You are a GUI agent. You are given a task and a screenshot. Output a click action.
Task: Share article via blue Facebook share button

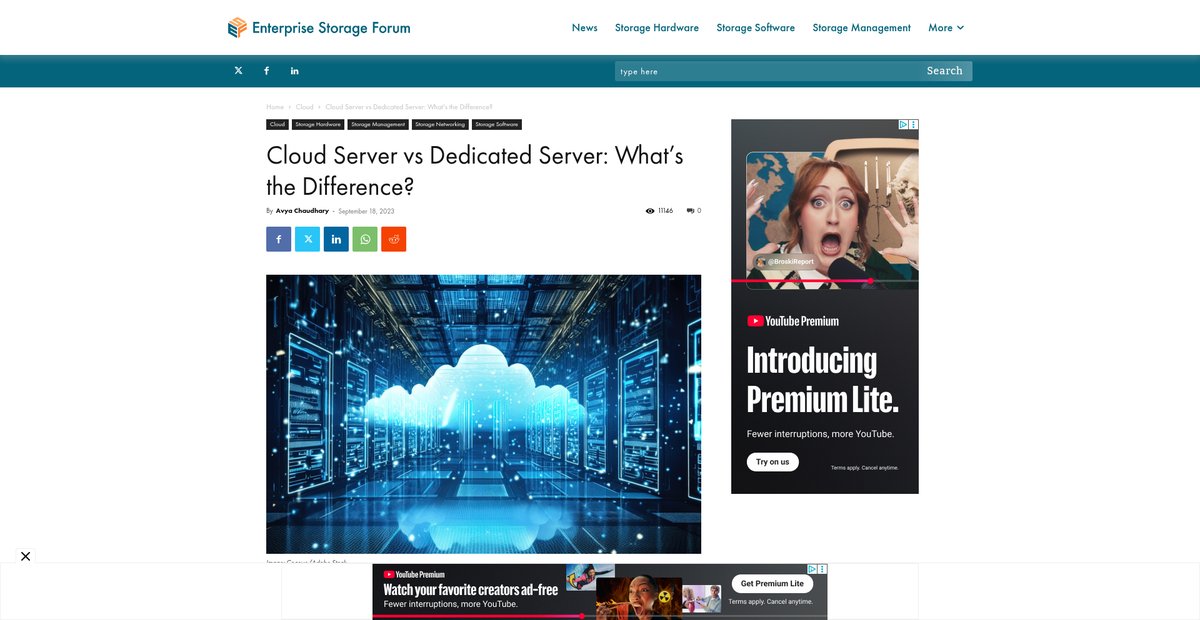[279, 239]
